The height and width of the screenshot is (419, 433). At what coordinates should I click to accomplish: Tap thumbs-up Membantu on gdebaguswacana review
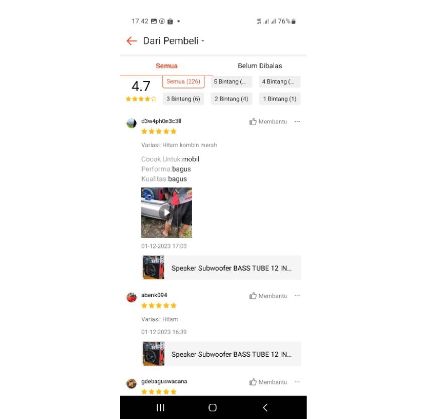(x=268, y=382)
